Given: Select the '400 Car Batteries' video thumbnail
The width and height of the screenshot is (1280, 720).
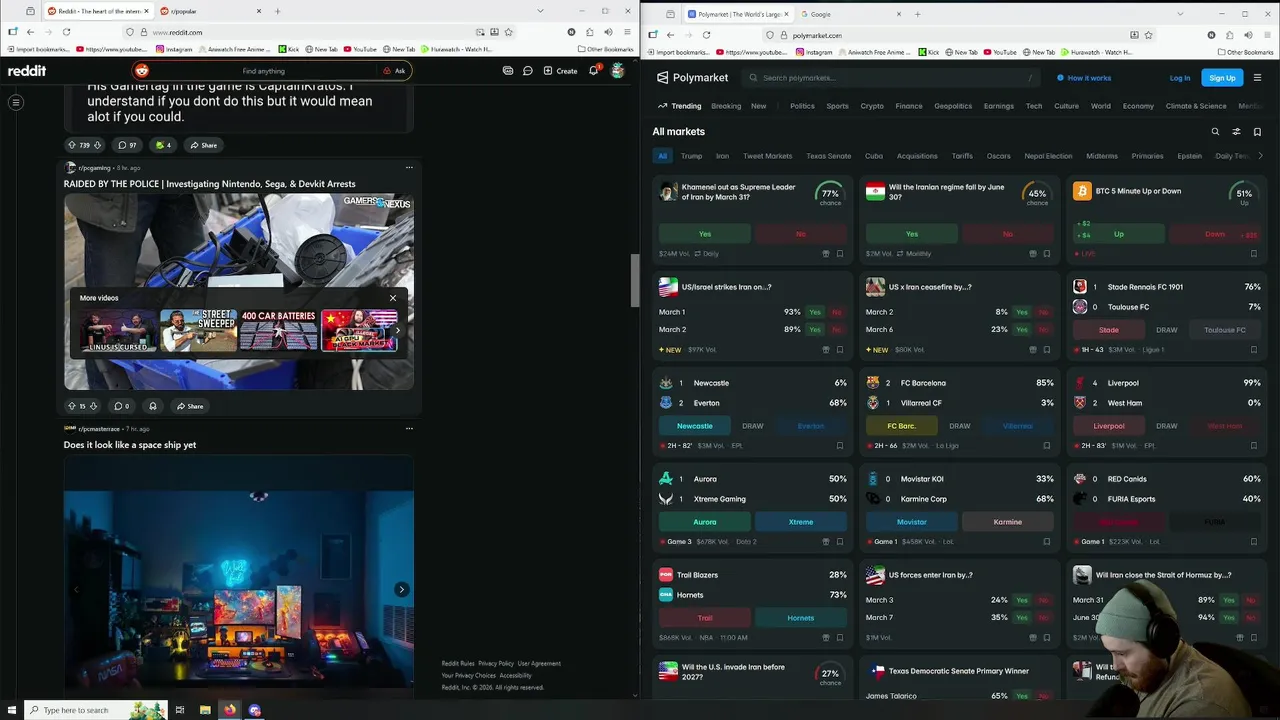Looking at the screenshot, I should (278, 331).
